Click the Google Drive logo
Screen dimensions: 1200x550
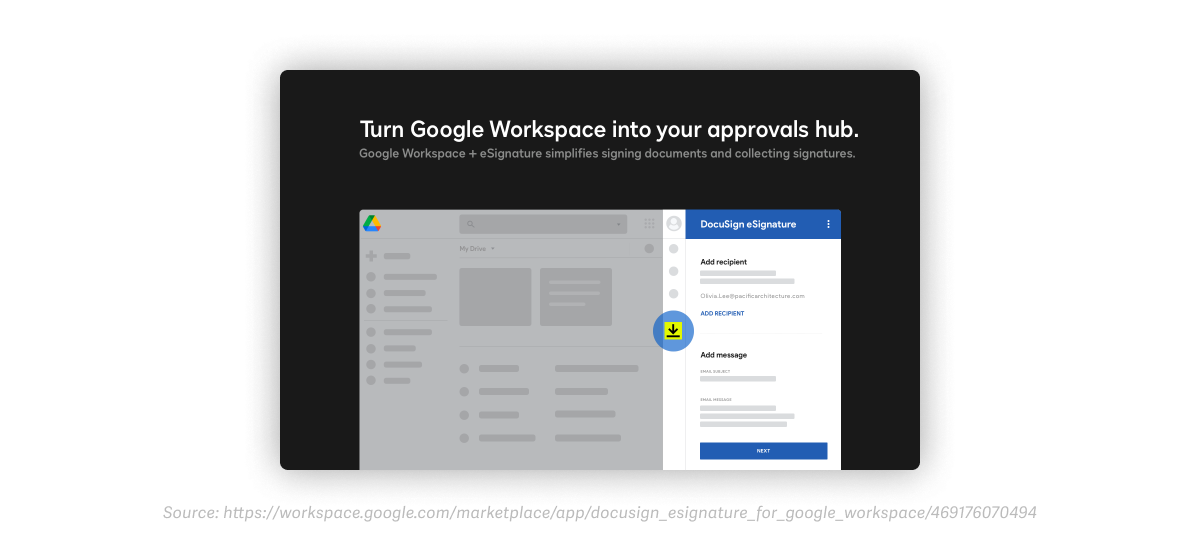(372, 223)
